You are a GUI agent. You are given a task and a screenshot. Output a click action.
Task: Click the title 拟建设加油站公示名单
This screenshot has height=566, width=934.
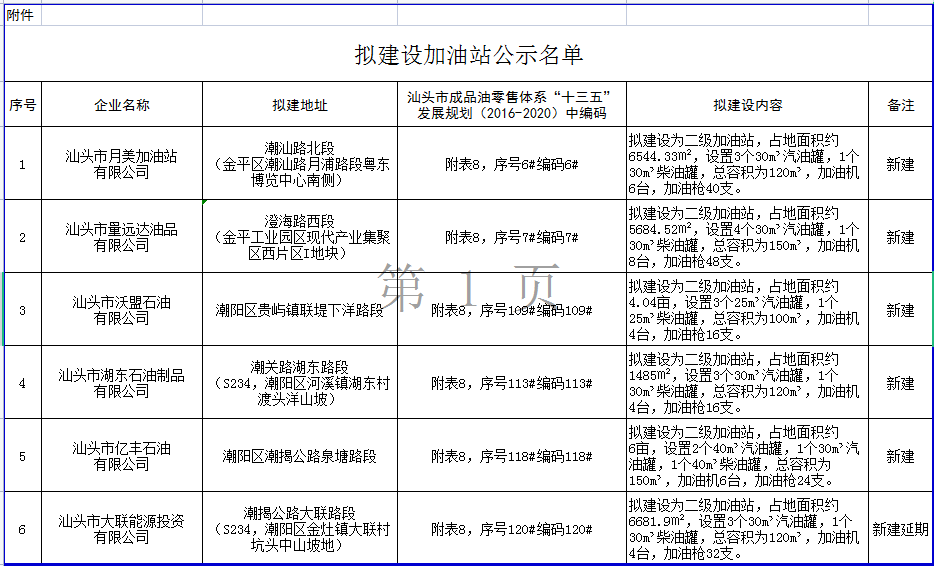[x=469, y=55]
